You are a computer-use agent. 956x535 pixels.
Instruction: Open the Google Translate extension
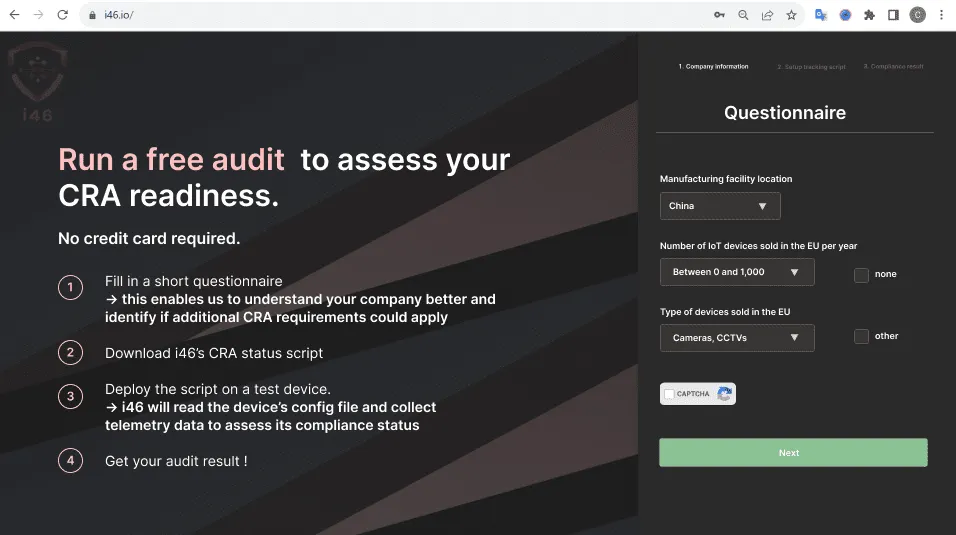pos(821,15)
